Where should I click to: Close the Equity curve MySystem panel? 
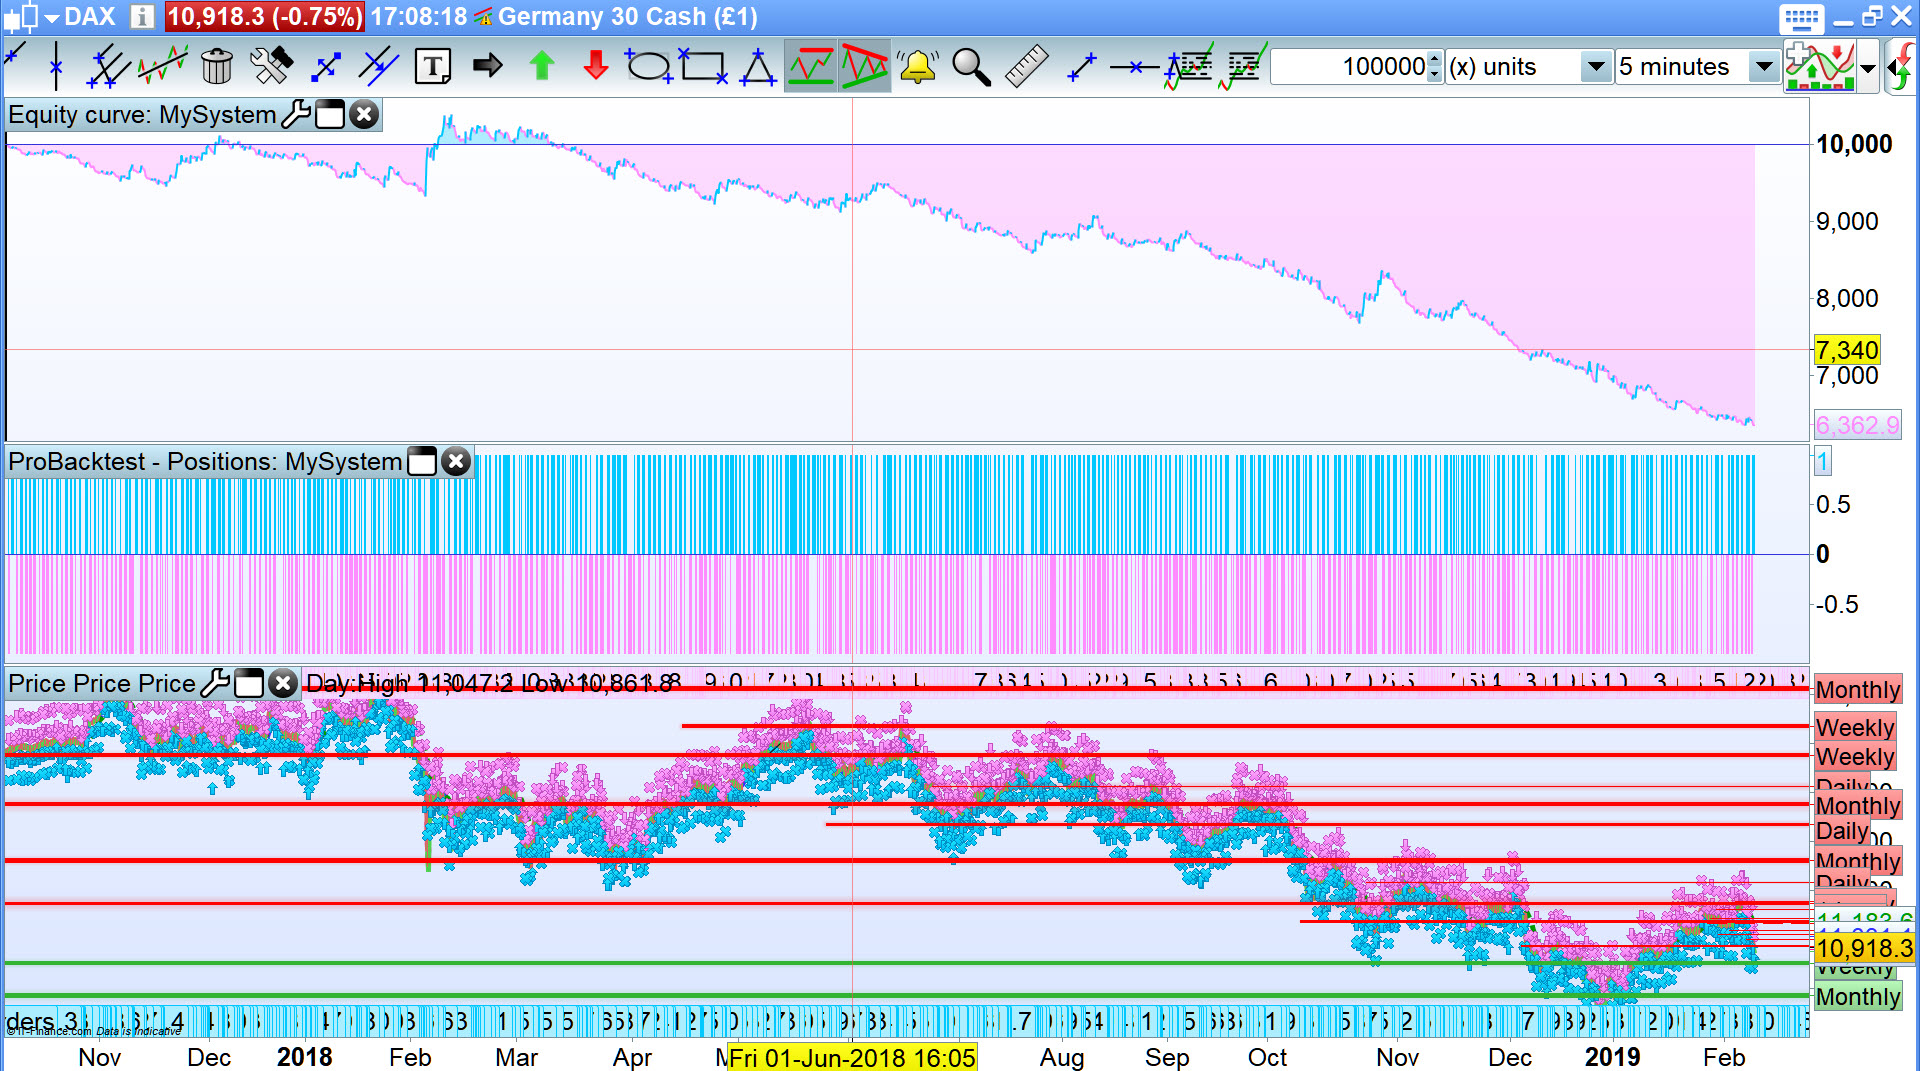click(x=365, y=115)
